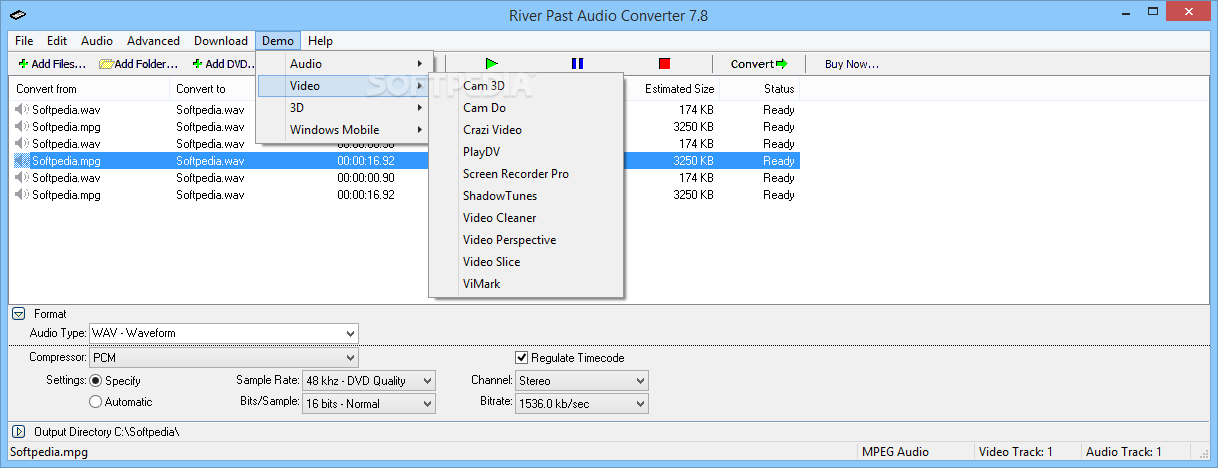
Task: Click the Add Files... button
Action: click(x=52, y=64)
